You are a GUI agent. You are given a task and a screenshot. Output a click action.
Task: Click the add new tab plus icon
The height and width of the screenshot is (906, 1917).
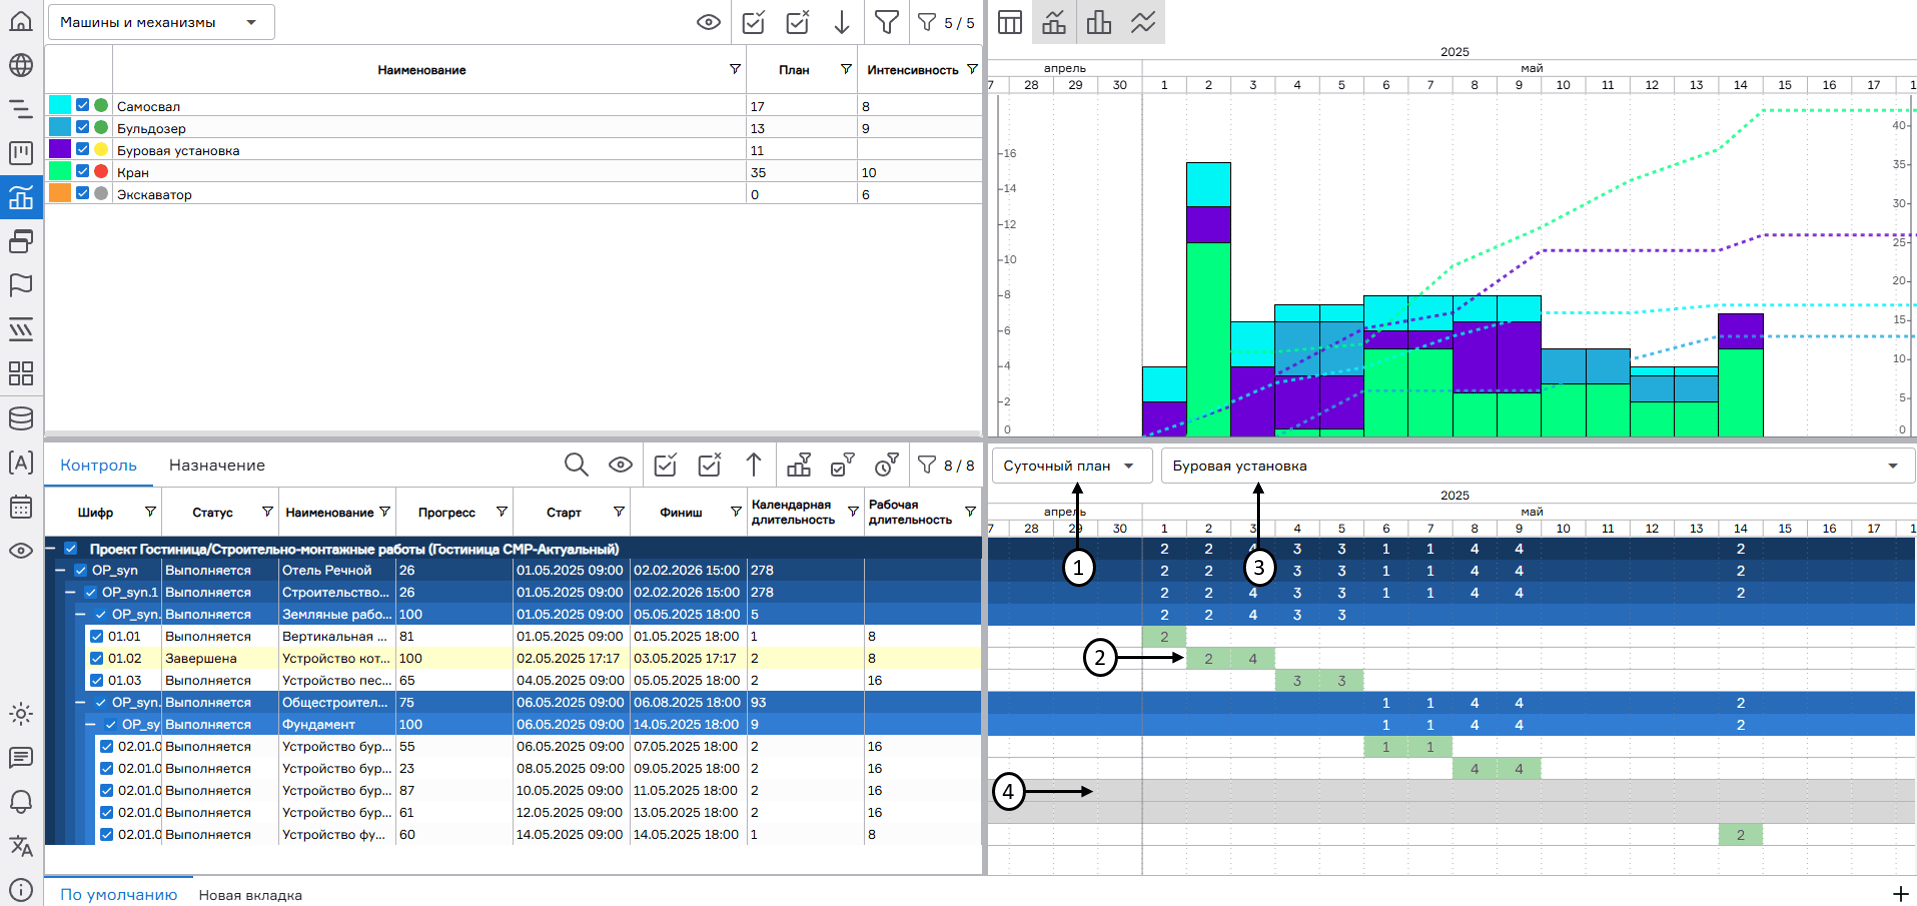click(1900, 893)
